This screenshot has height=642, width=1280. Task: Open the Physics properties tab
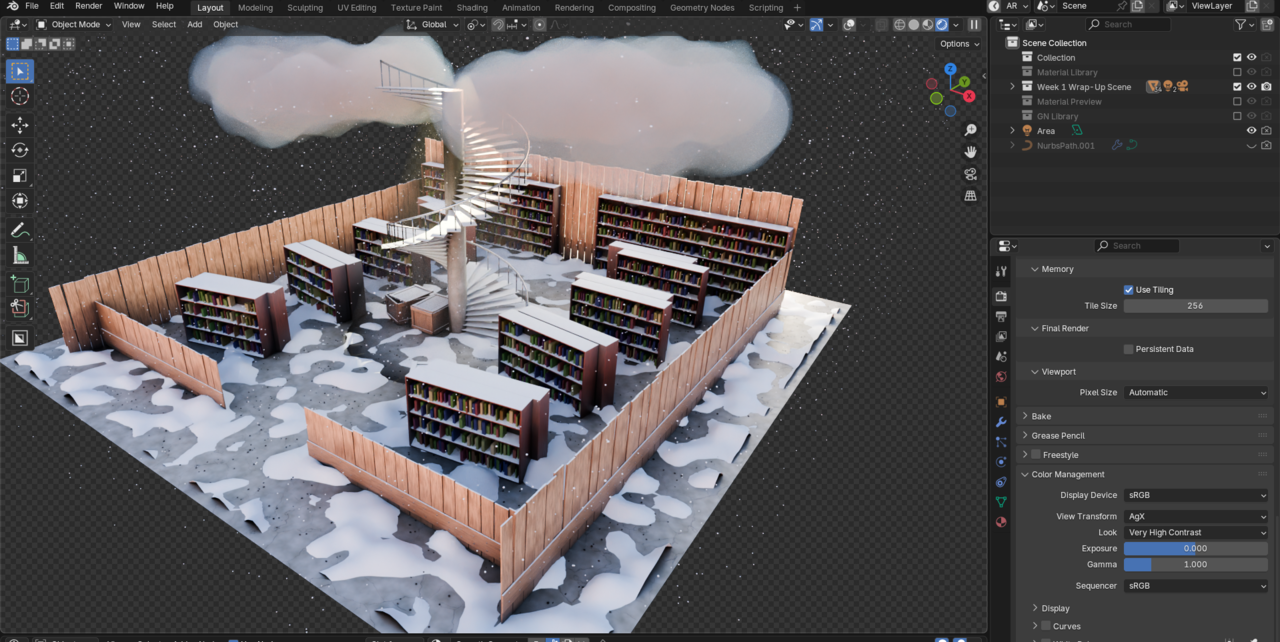tap(1001, 462)
